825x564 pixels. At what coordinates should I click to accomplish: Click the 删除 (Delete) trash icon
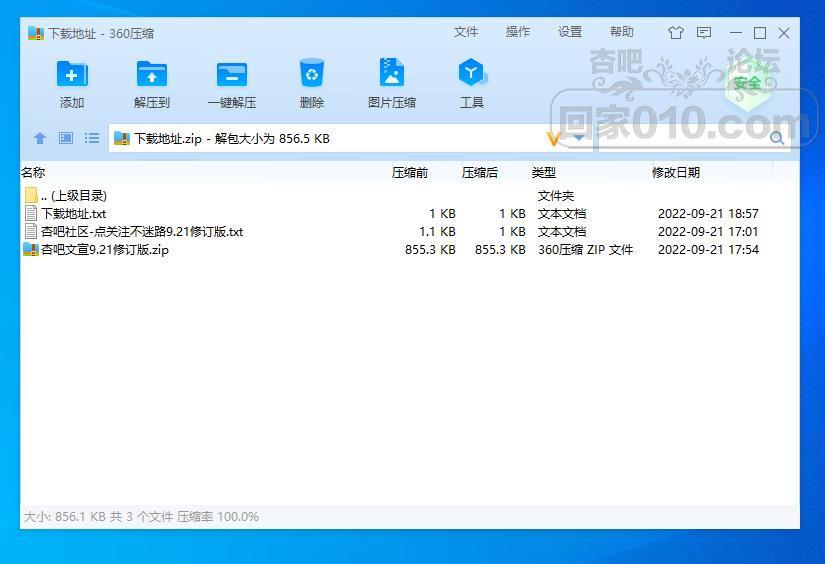312,73
